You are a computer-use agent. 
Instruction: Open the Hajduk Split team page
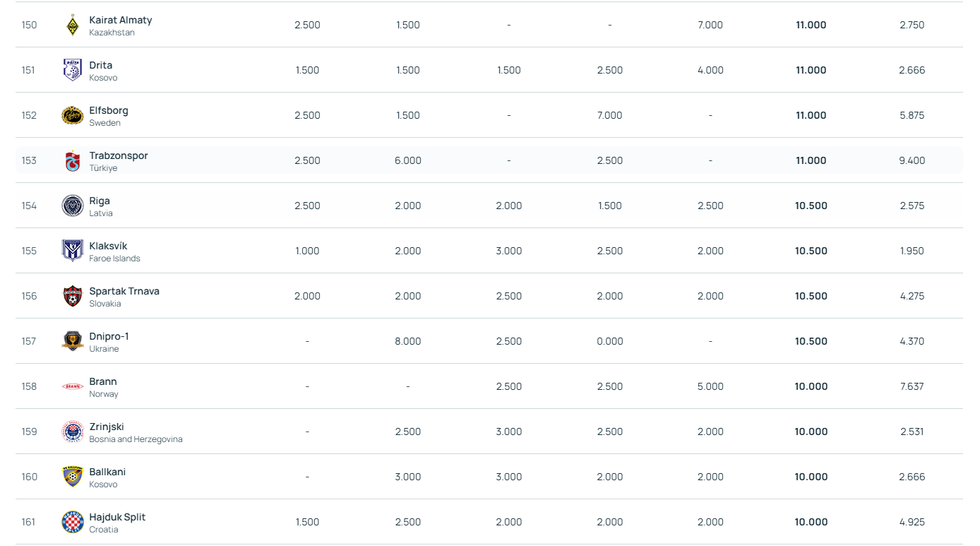tap(117, 517)
